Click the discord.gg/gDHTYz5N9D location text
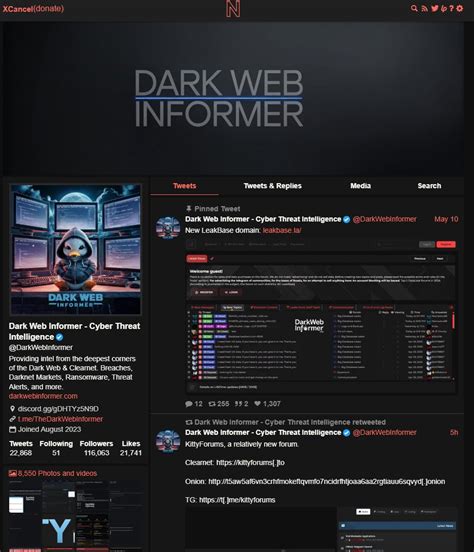 pos(58,409)
